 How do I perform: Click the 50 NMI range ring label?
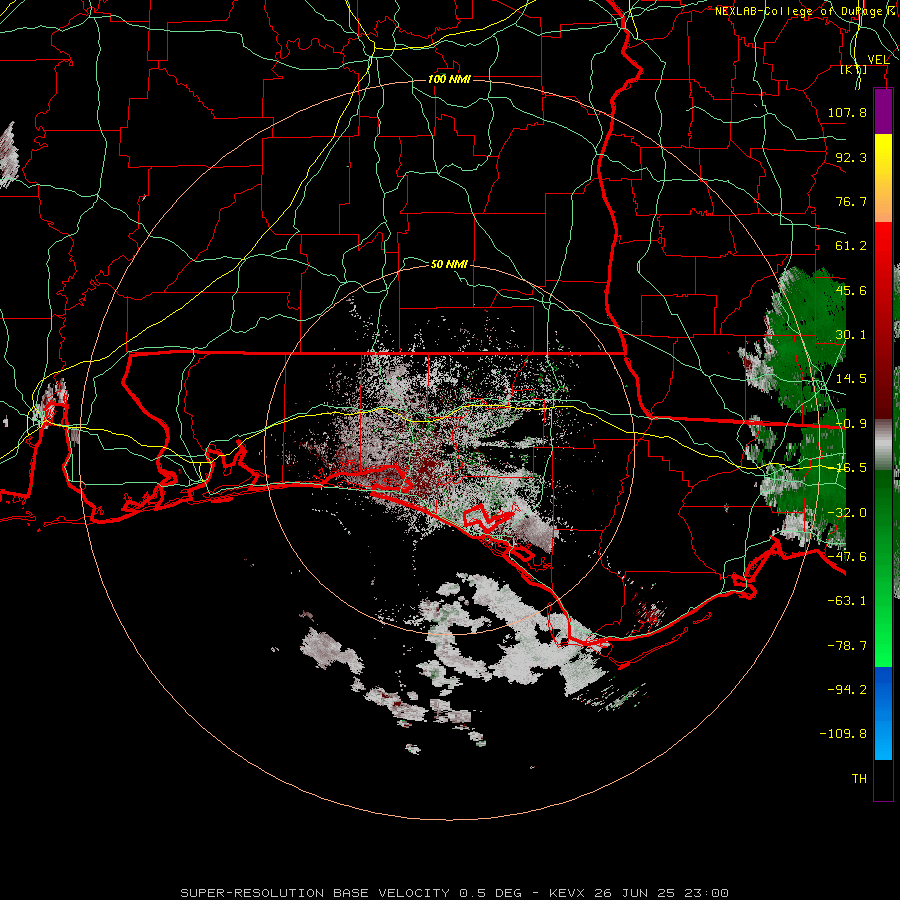[449, 264]
